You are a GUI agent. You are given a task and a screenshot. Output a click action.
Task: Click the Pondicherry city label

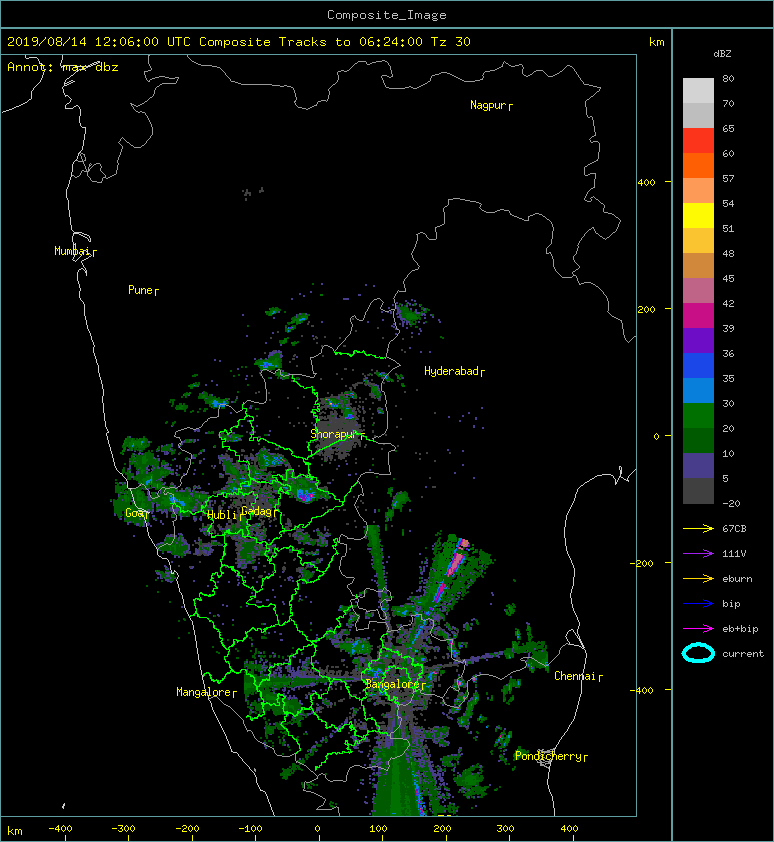pos(551,756)
